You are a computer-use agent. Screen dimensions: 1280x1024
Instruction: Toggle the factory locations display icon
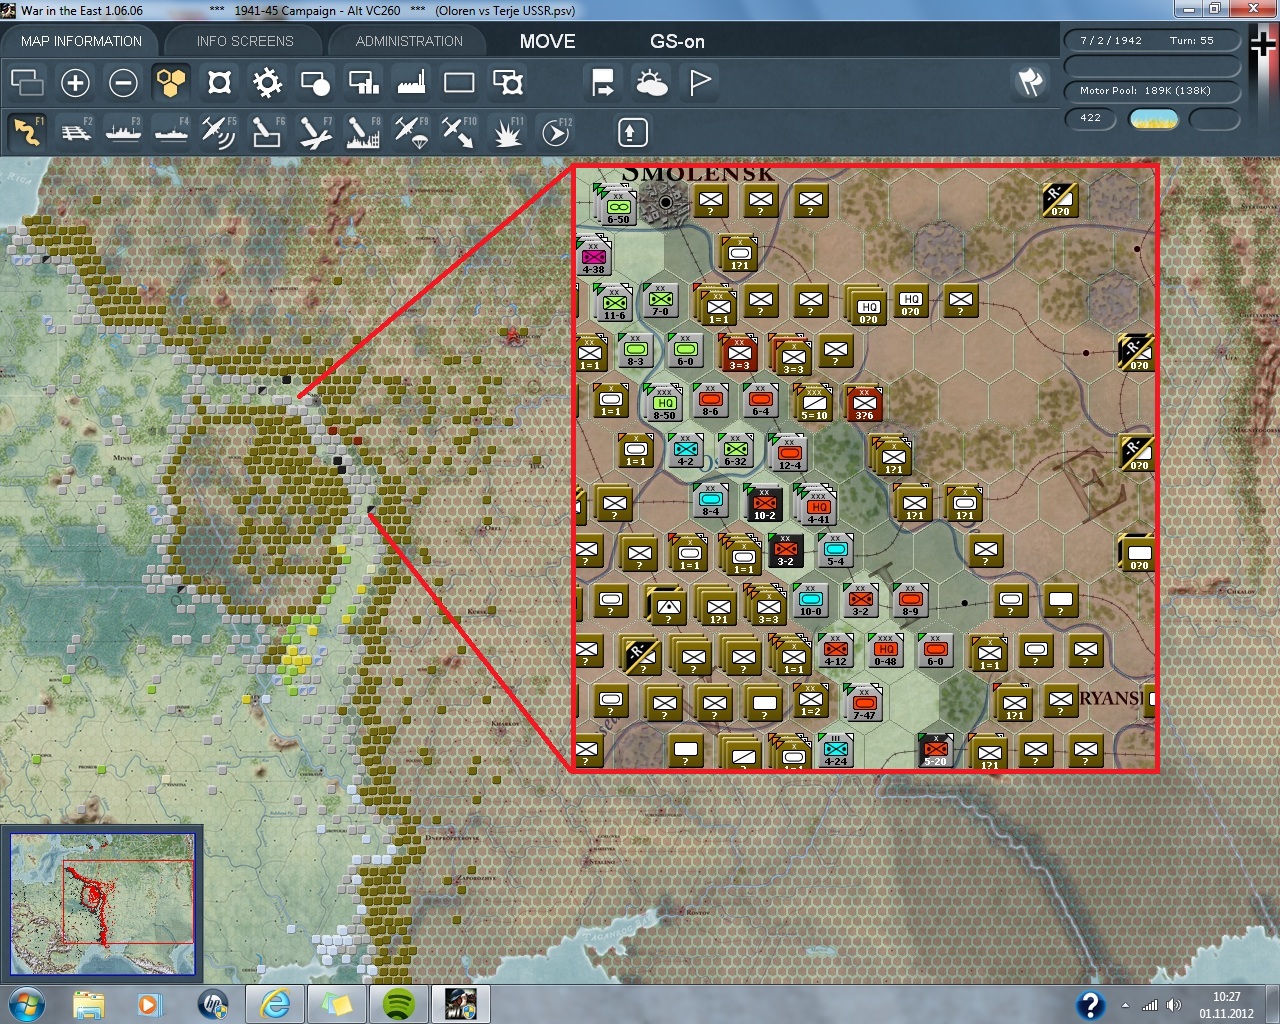tap(411, 82)
